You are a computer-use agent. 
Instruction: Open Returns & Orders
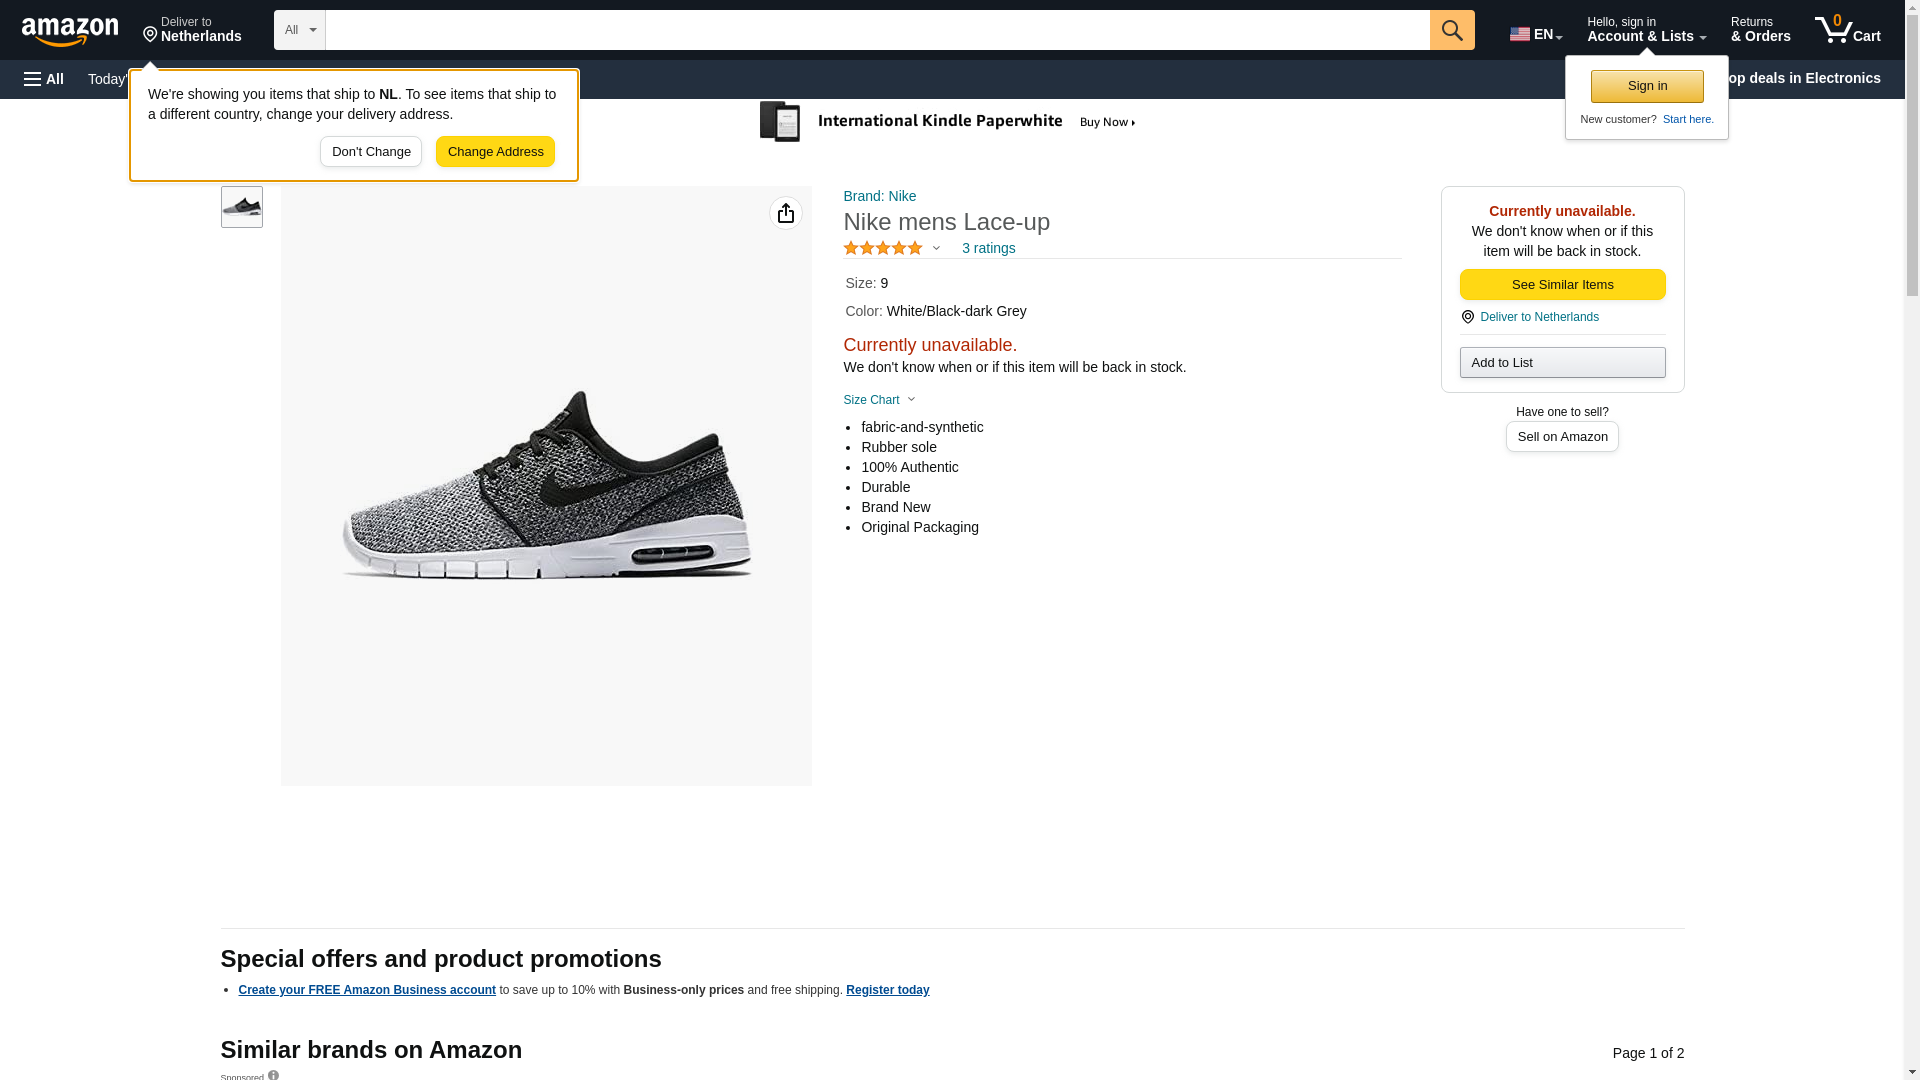tap(1759, 29)
